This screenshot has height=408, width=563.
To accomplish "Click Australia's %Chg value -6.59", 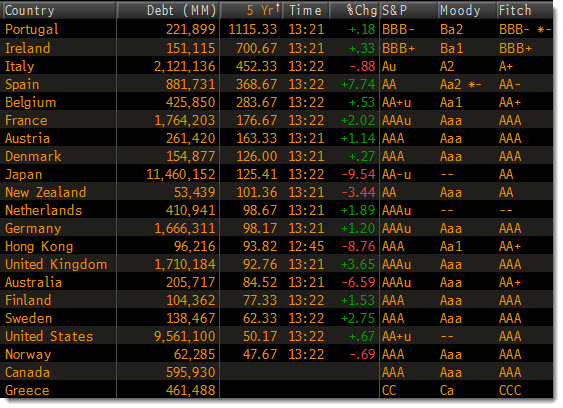I will [x=358, y=282].
